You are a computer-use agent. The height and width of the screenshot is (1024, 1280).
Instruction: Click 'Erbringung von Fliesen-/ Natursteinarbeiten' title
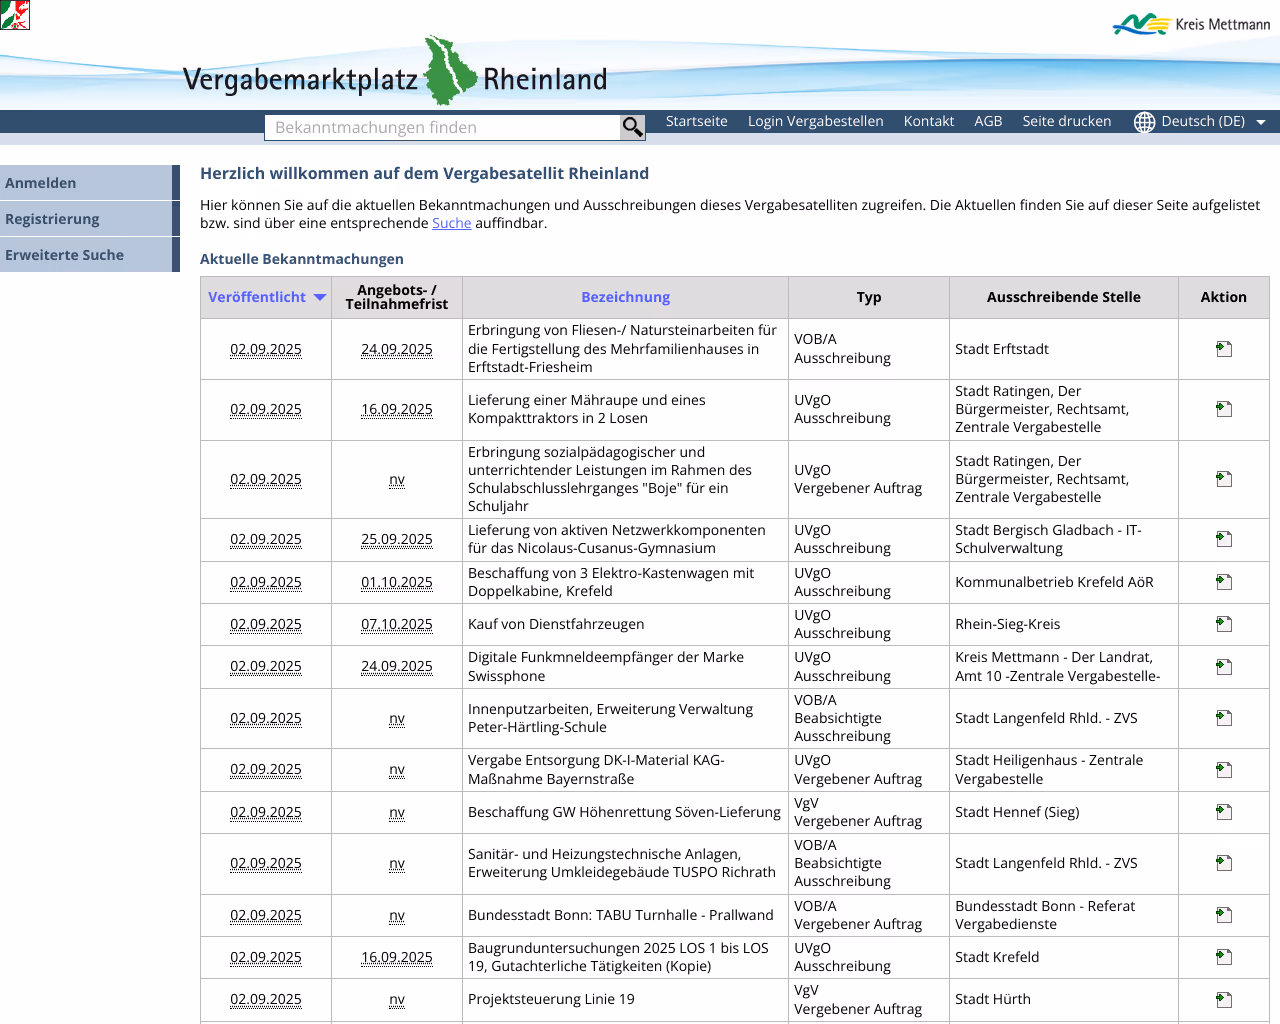[x=622, y=349]
